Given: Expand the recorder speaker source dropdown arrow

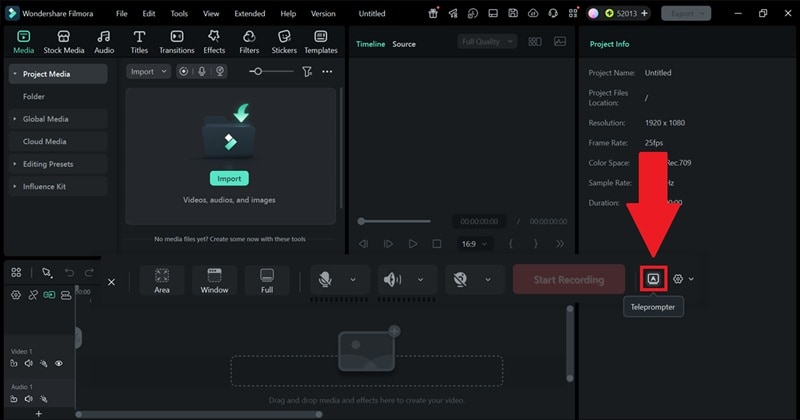Looking at the screenshot, I should 420,280.
